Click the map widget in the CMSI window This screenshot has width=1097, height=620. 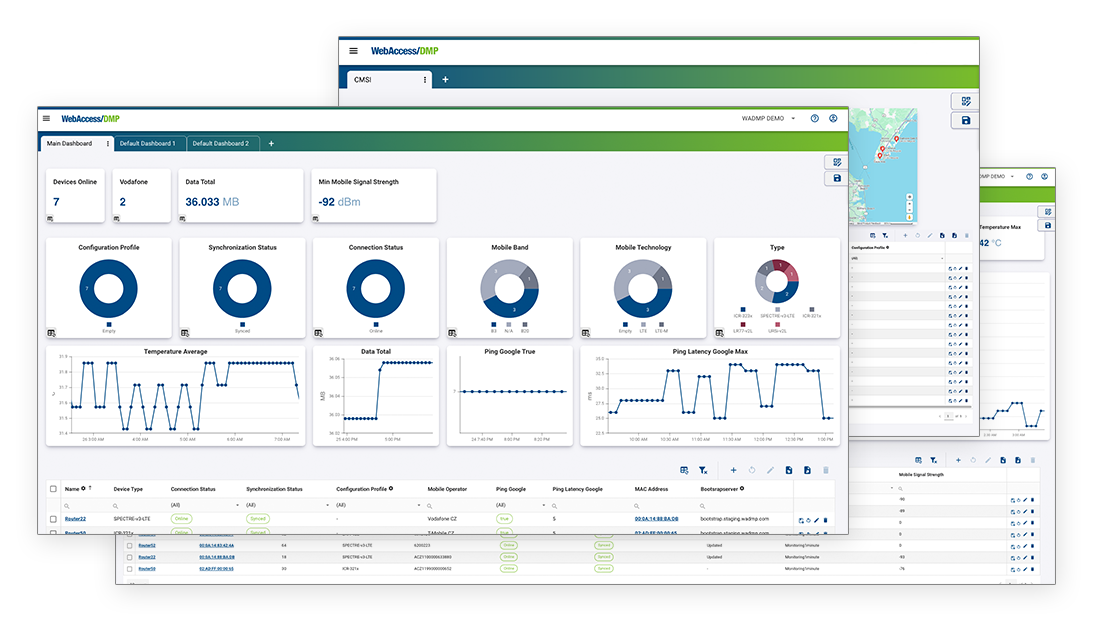(x=883, y=166)
